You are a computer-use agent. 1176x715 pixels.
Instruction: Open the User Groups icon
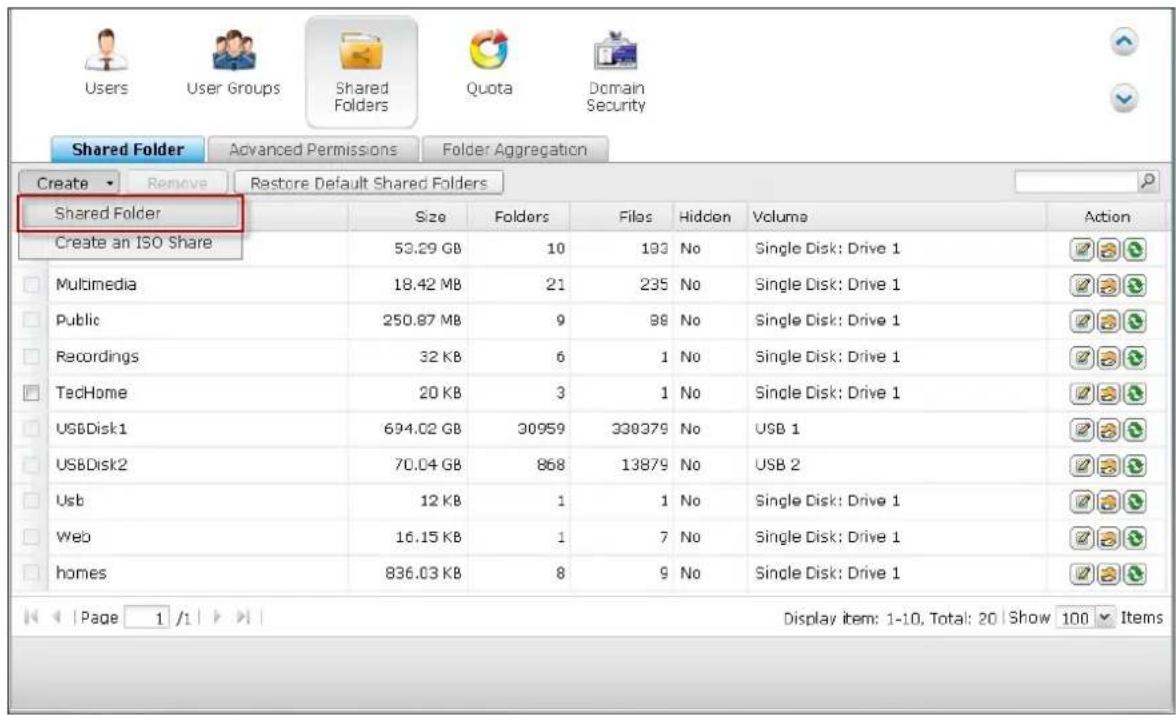click(233, 51)
